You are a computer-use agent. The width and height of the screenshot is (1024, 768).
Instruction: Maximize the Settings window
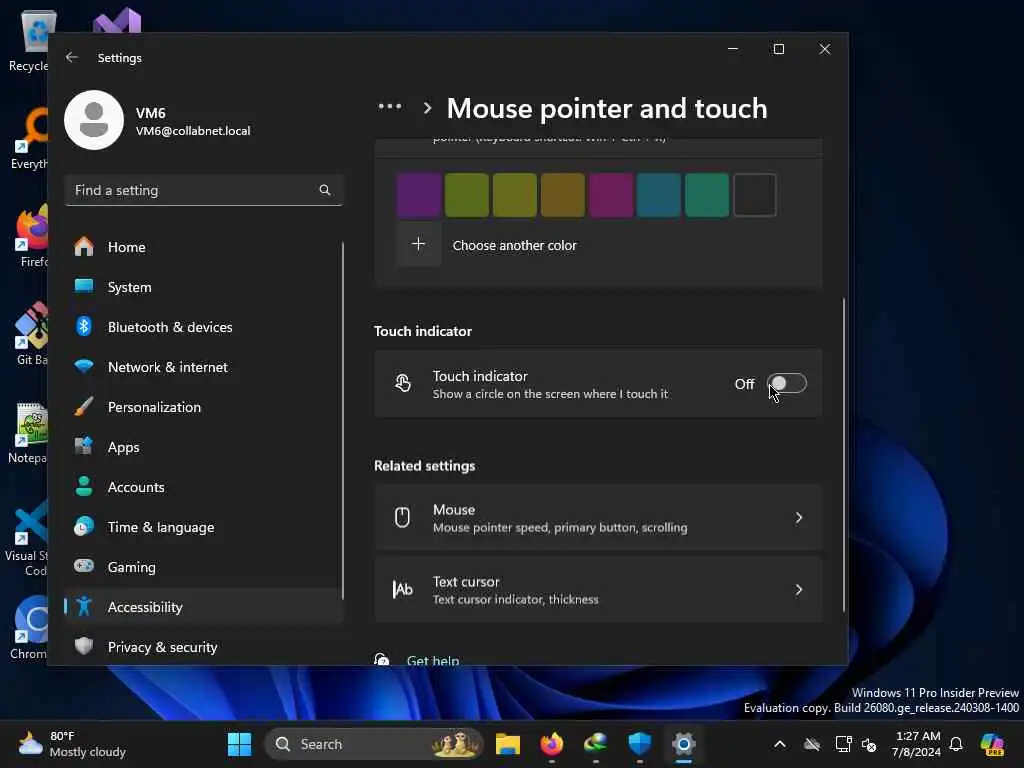tap(778, 49)
